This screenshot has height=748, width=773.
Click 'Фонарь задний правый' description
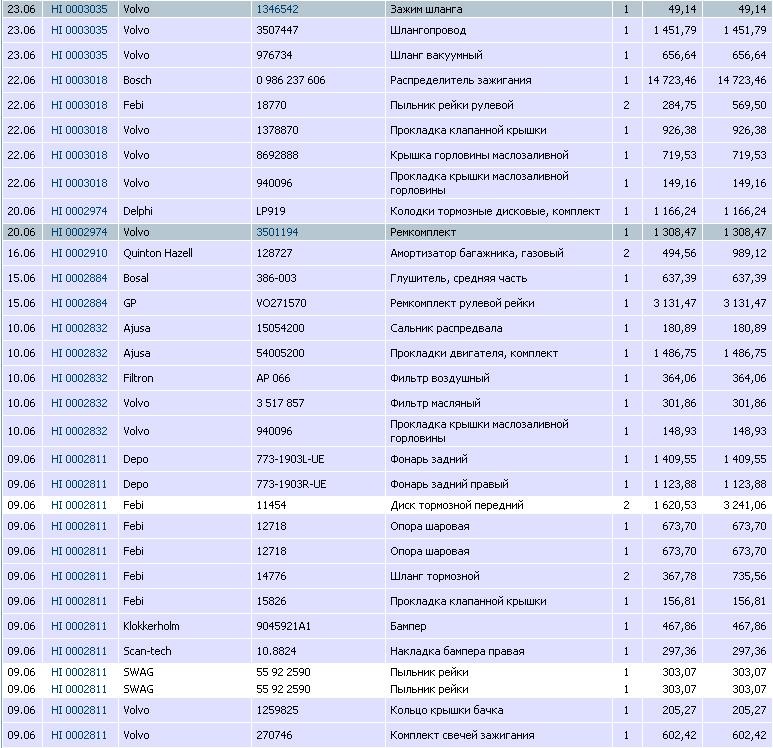click(x=449, y=484)
